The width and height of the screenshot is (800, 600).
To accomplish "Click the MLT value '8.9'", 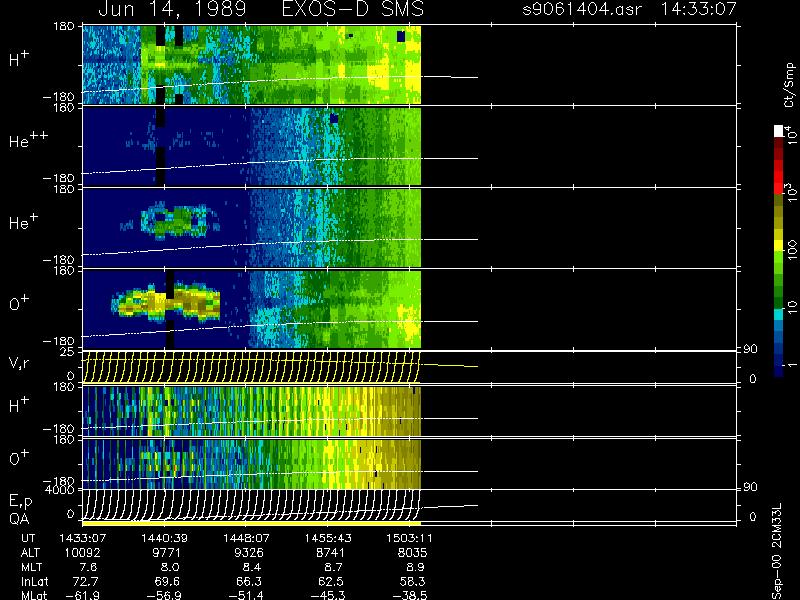I will click(415, 567).
